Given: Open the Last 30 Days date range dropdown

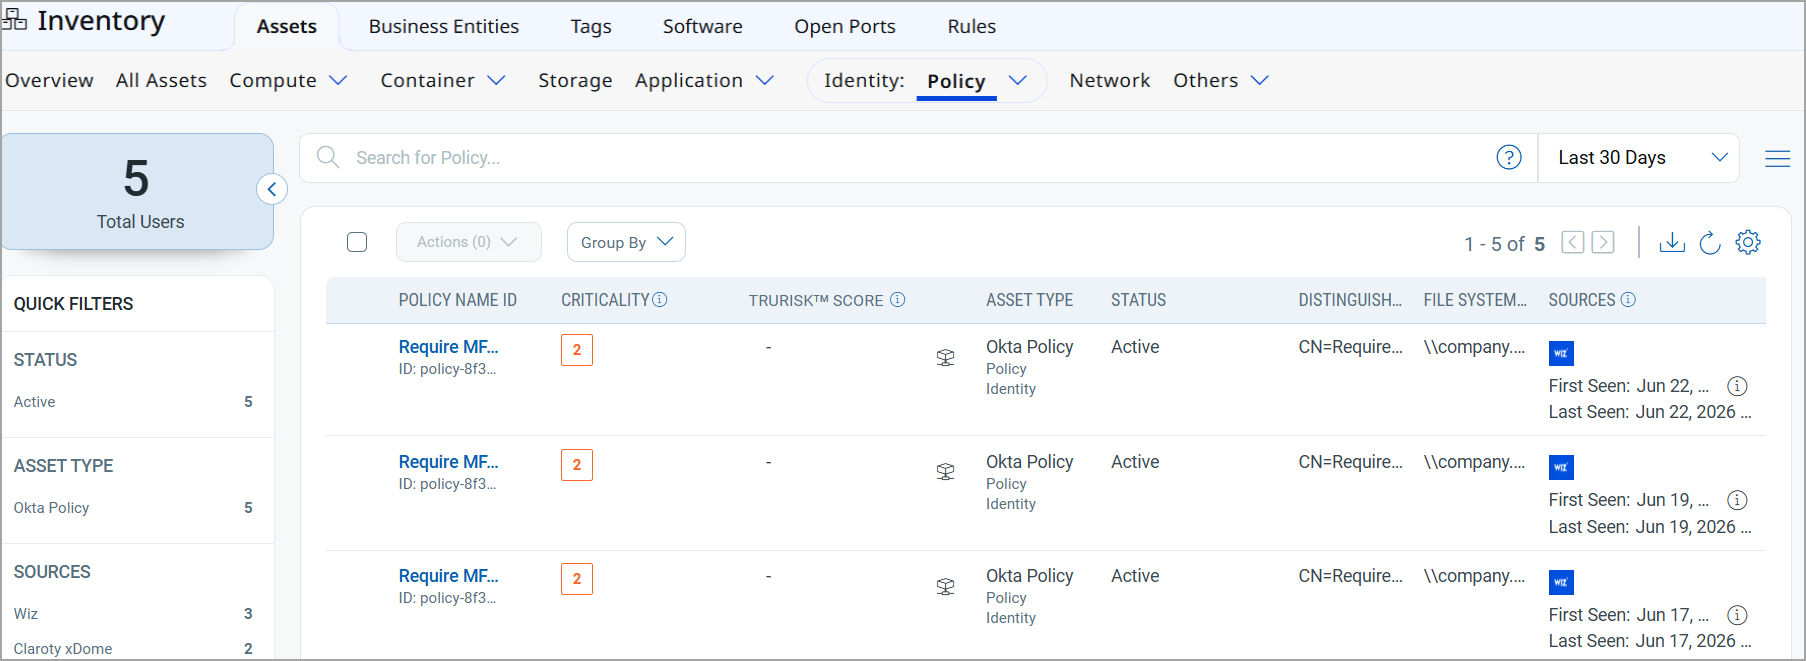Looking at the screenshot, I should click(x=1638, y=158).
